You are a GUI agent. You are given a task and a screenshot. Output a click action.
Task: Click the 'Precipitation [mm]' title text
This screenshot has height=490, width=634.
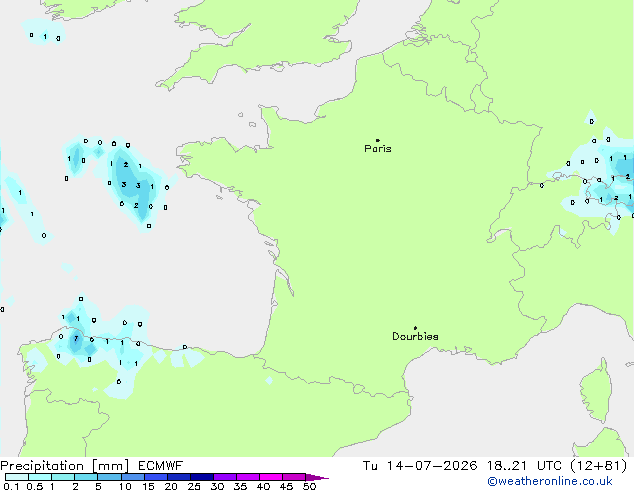coord(65,466)
